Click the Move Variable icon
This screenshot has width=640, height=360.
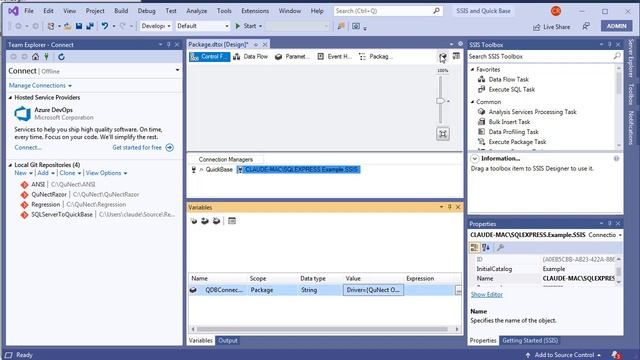pyautogui.click(x=205, y=221)
